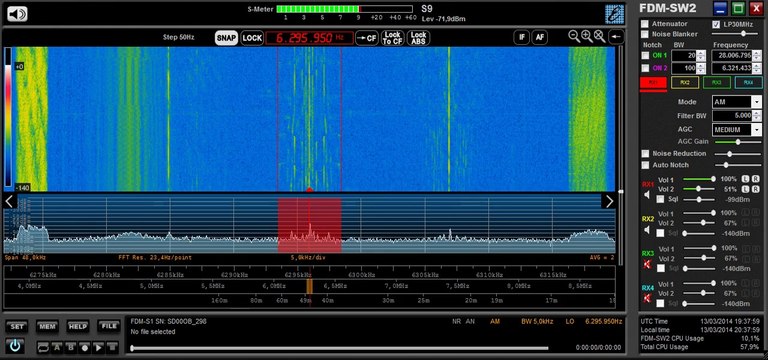Viewport: 768px width, 360px height.
Task: Zoom in the spectrum view
Action: click(586, 35)
